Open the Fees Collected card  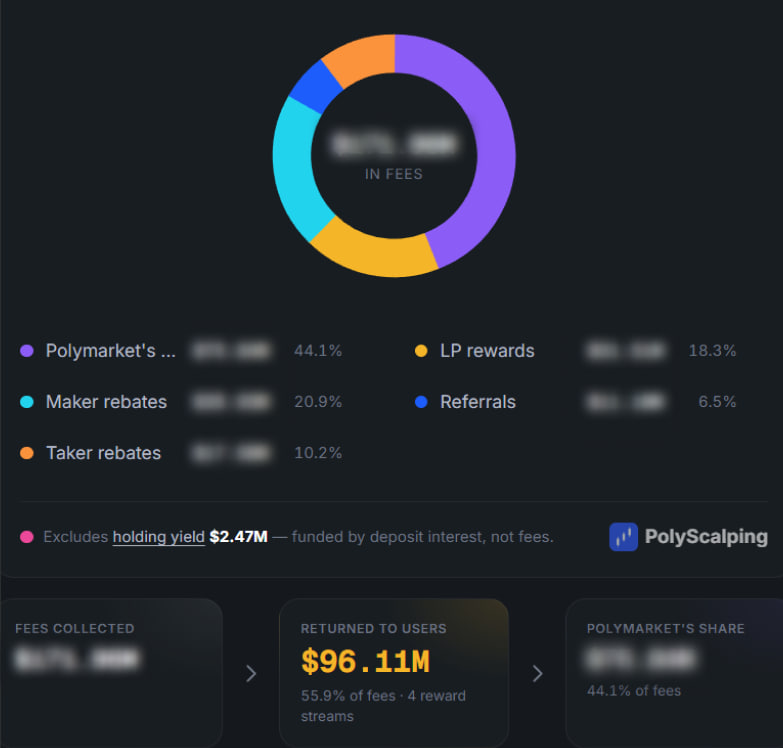[111, 673]
